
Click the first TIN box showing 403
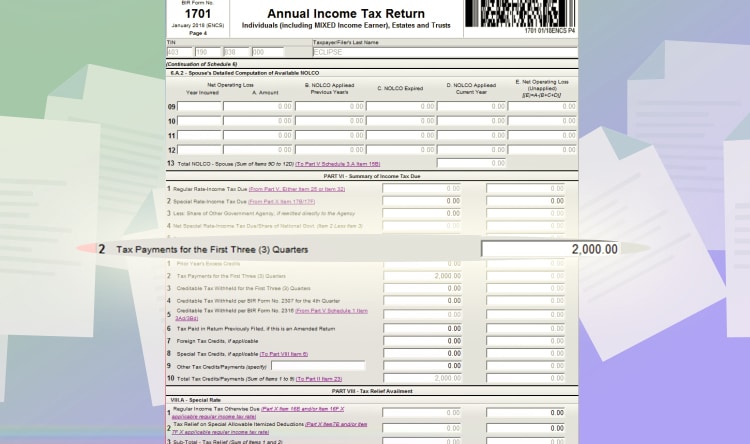point(177,52)
